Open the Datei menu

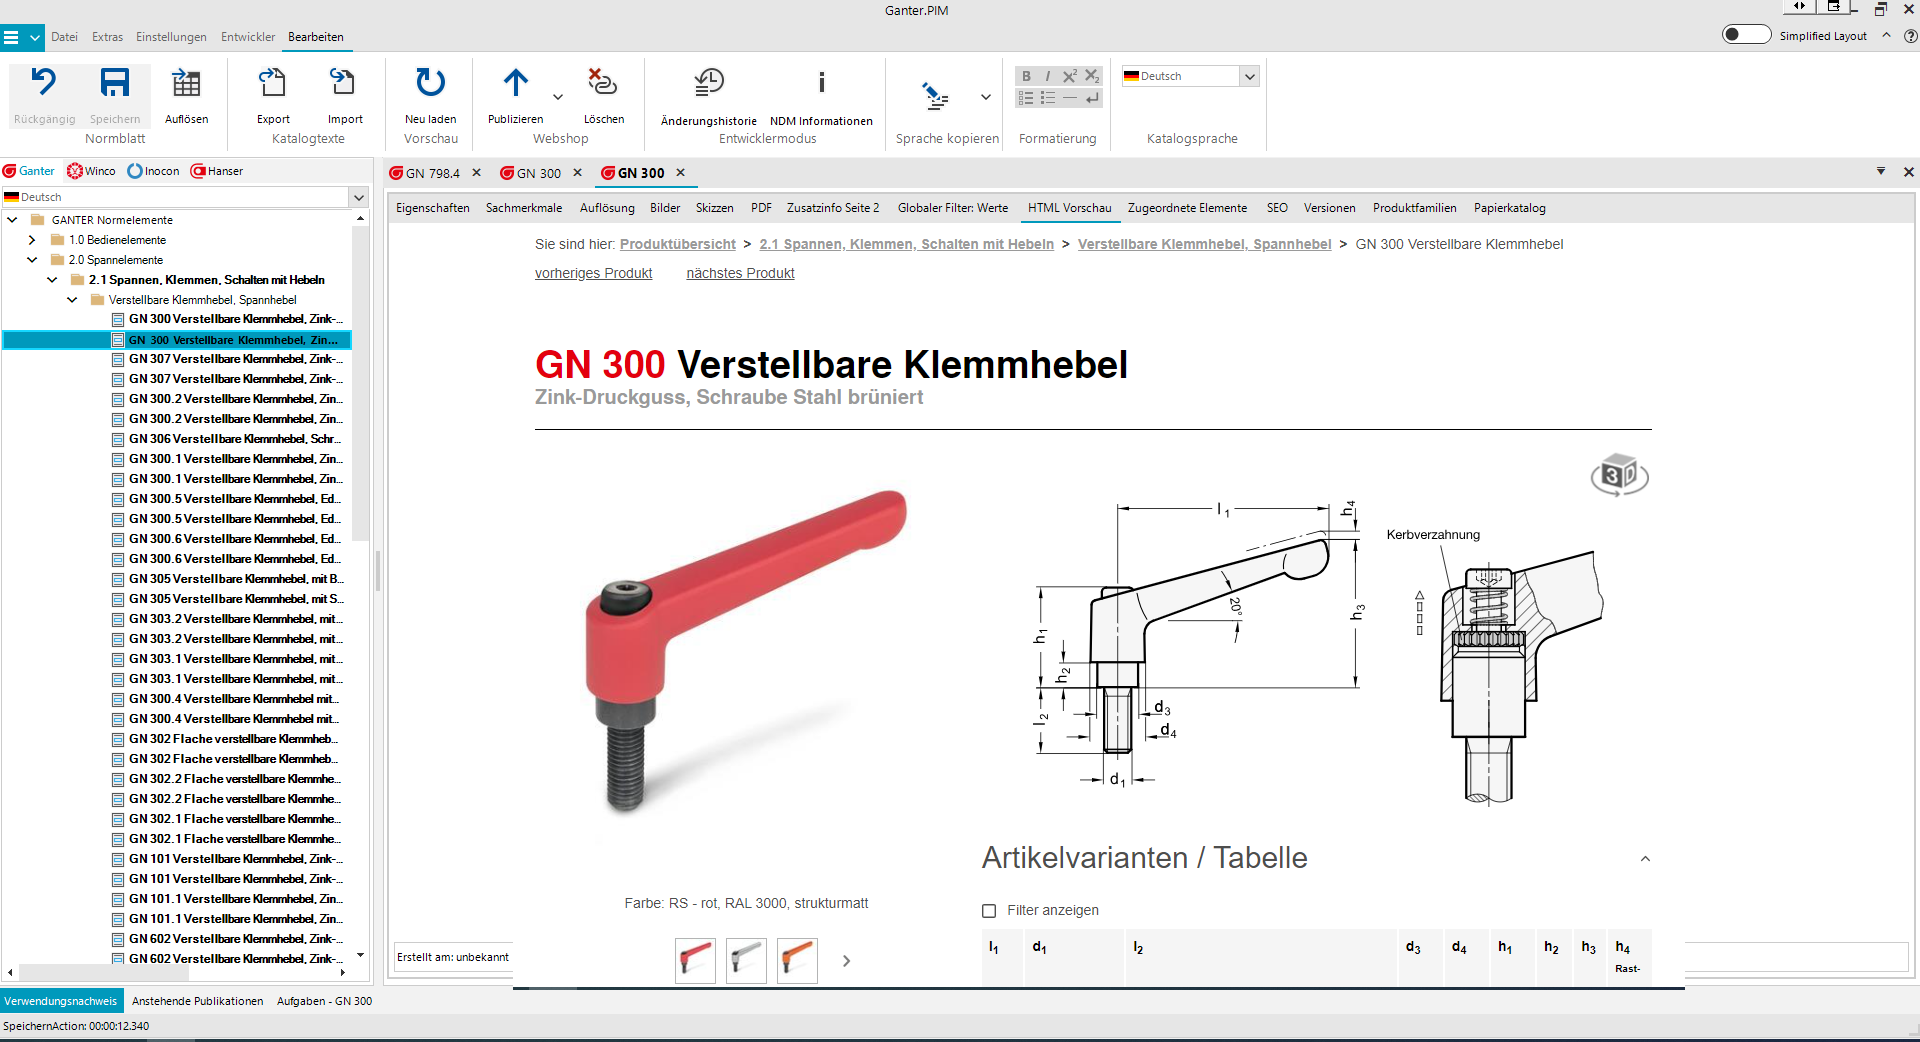(65, 37)
